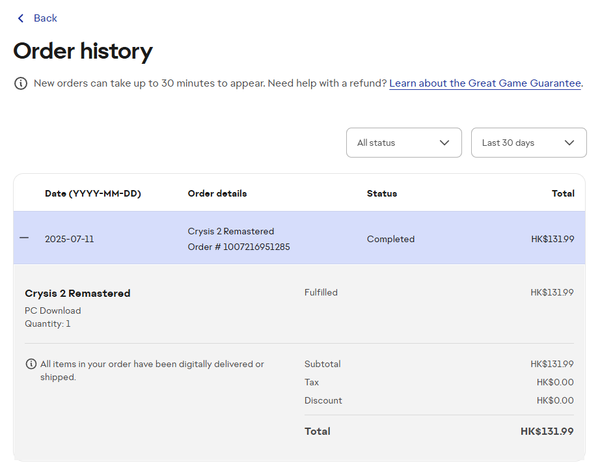Open the Last 30 days dropdown
Image resolution: width=600 pixels, height=470 pixels.
(528, 143)
